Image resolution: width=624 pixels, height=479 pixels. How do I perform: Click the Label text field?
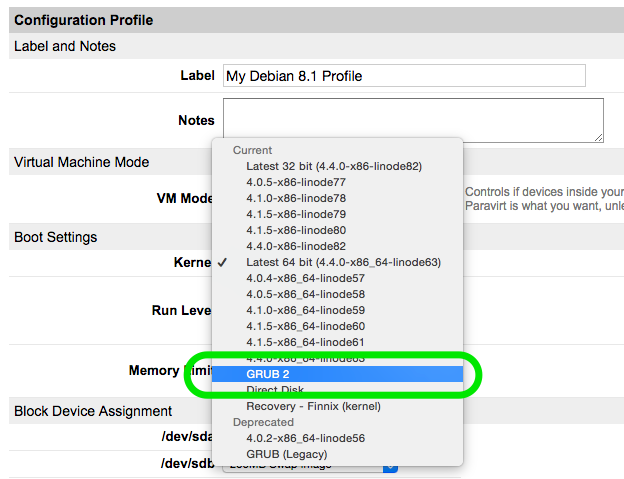coord(404,76)
